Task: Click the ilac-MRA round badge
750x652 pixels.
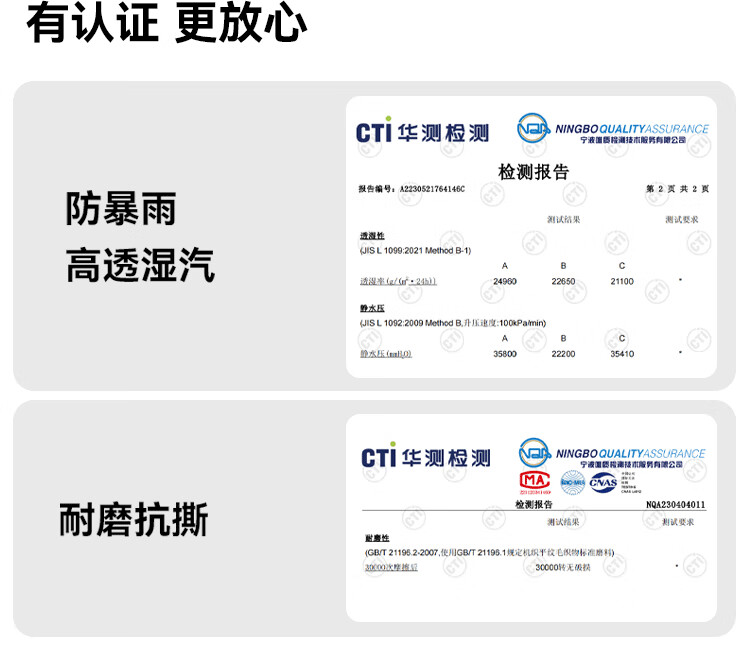Action: pos(572,482)
